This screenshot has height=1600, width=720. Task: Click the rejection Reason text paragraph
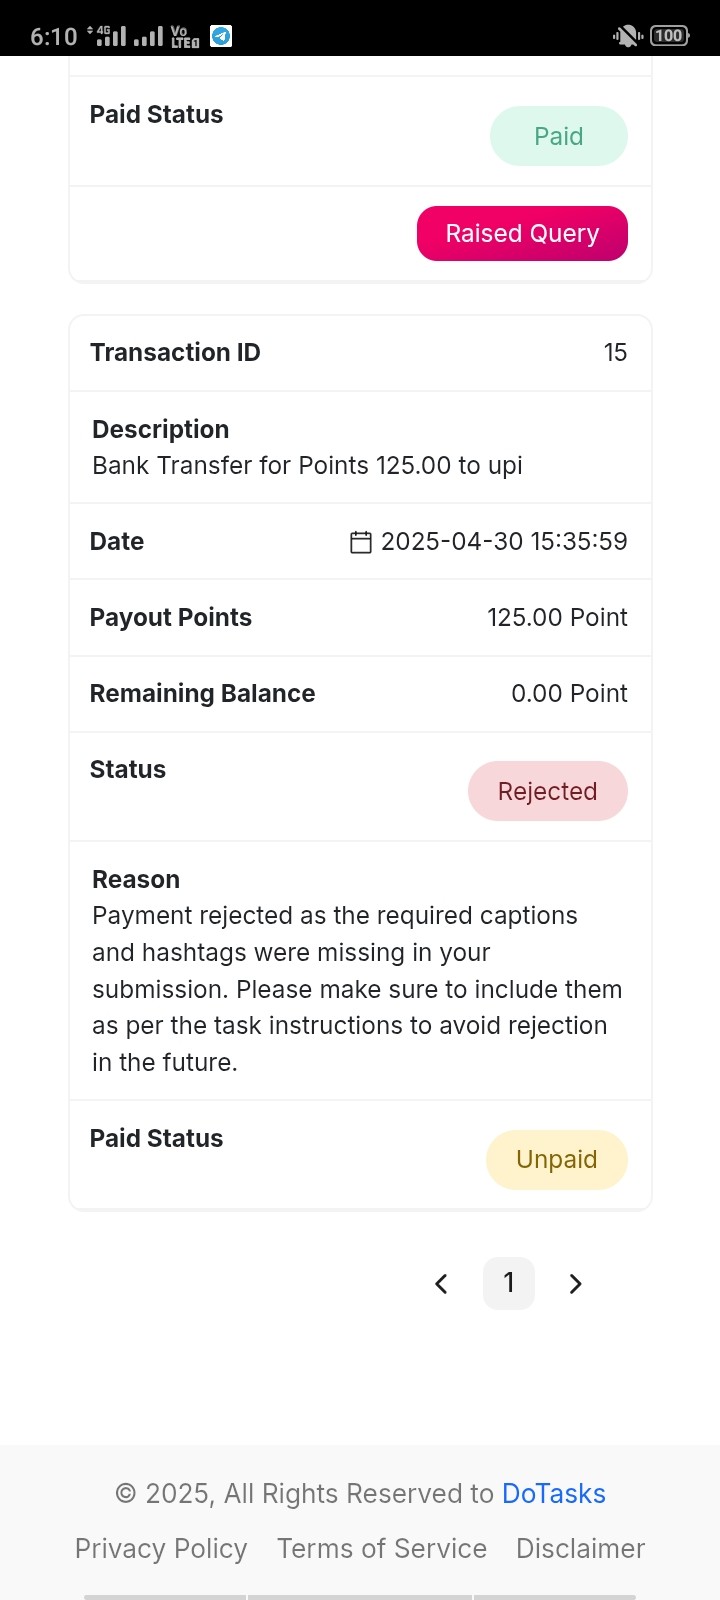click(x=357, y=989)
